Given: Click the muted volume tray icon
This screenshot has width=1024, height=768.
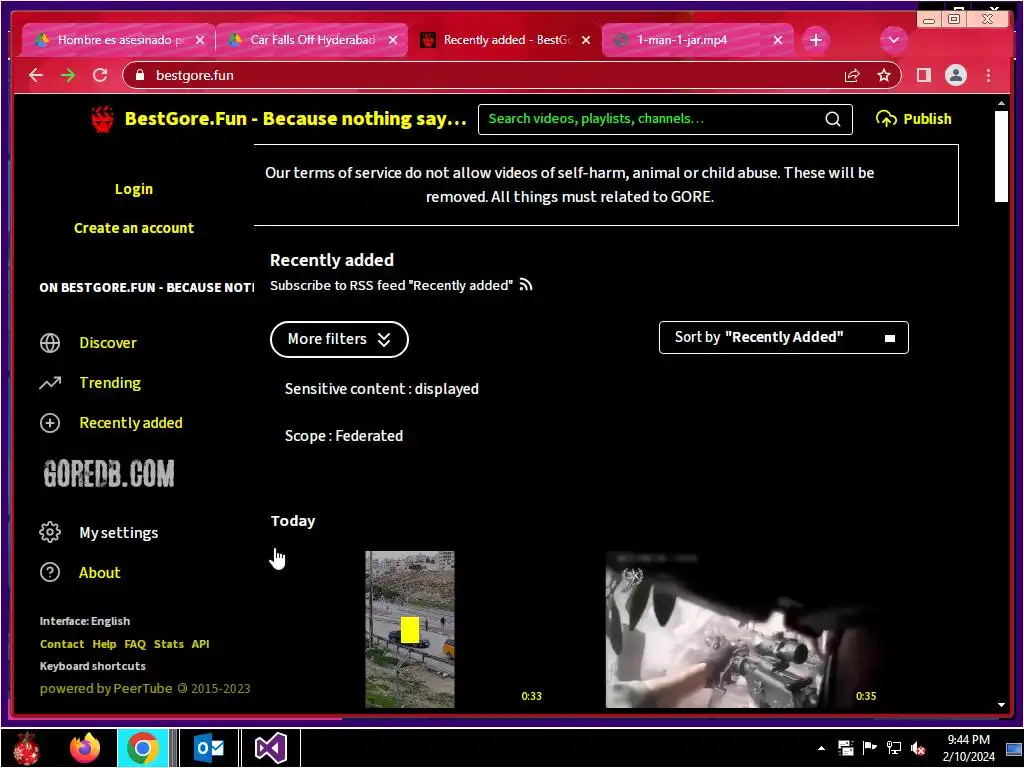Looking at the screenshot, I should click(918, 748).
